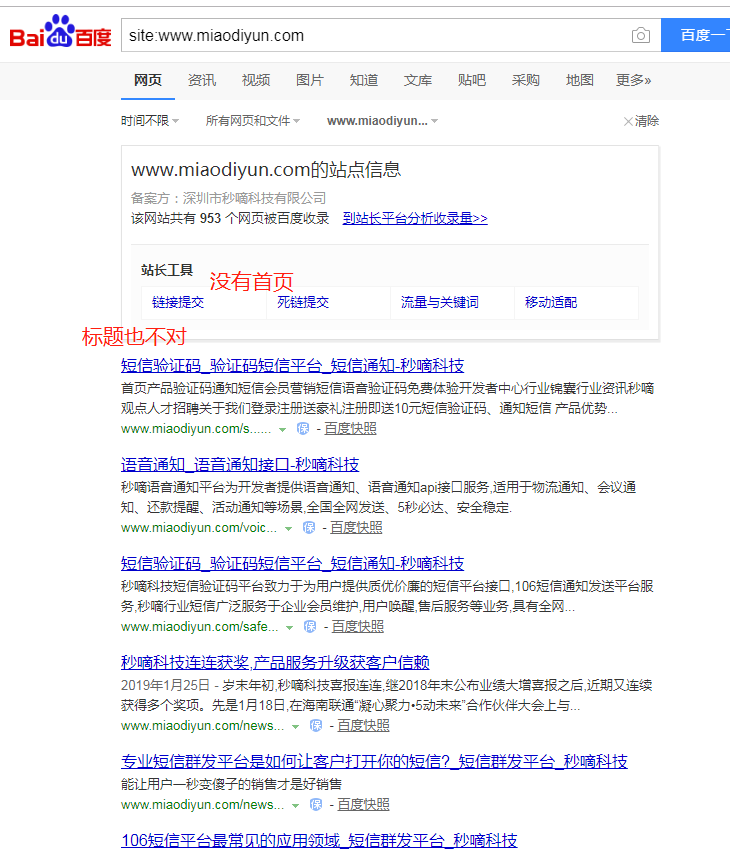
Task: Click green URL www.miaodiyun.com/safe...
Action: pyautogui.click(x=199, y=627)
